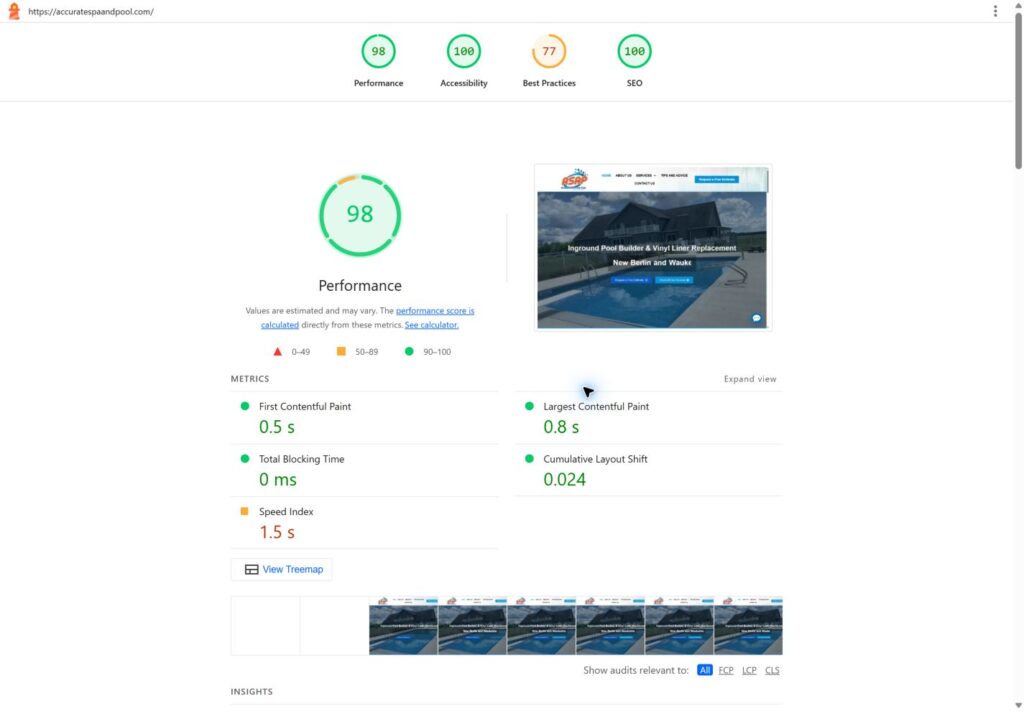The height and width of the screenshot is (711, 1024).
Task: Click the large Performance heading text
Action: coord(360,285)
